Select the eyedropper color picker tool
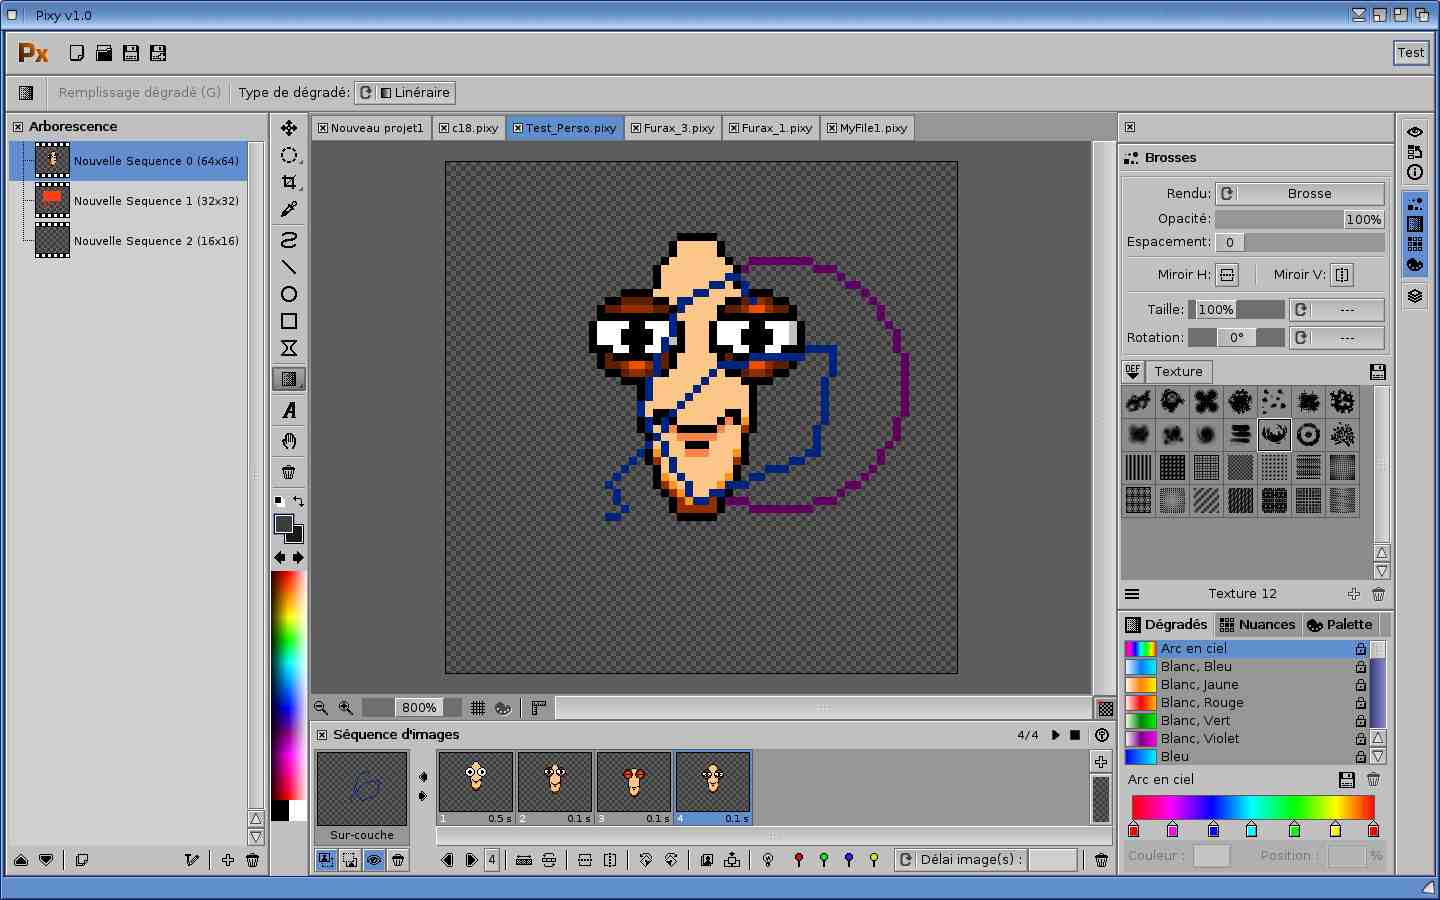The image size is (1440, 900). tap(289, 209)
